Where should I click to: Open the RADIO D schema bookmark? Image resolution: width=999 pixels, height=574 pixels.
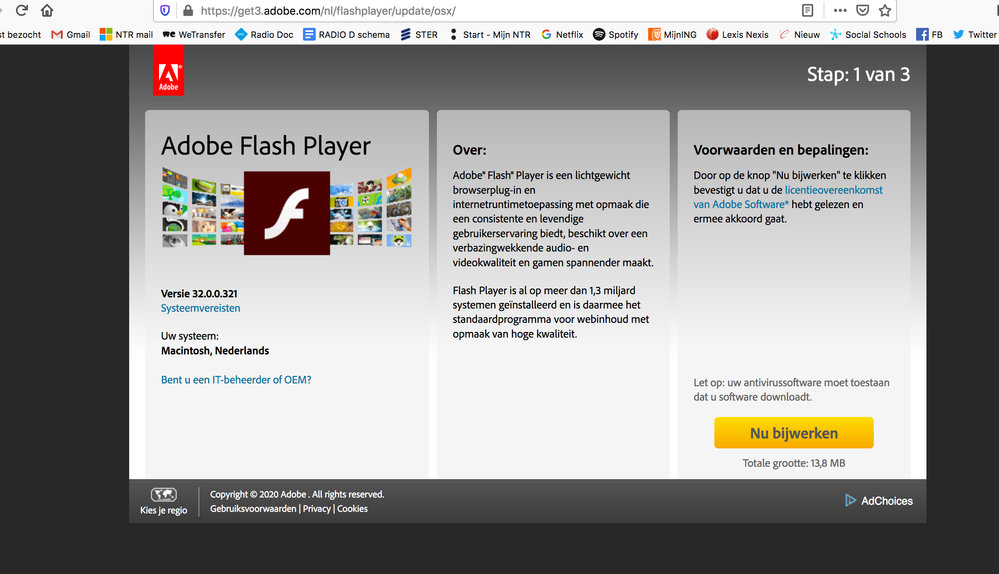(x=346, y=34)
